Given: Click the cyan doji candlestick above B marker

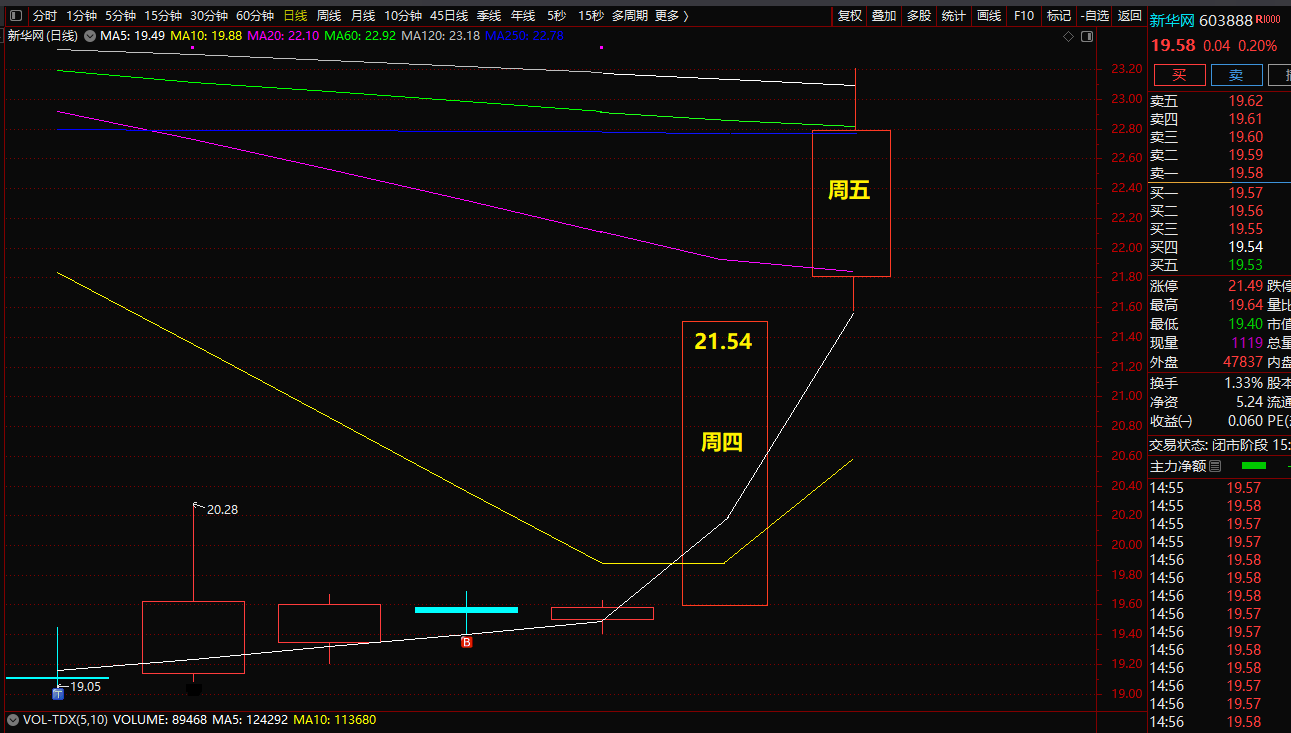Looking at the screenshot, I should pos(466,609).
